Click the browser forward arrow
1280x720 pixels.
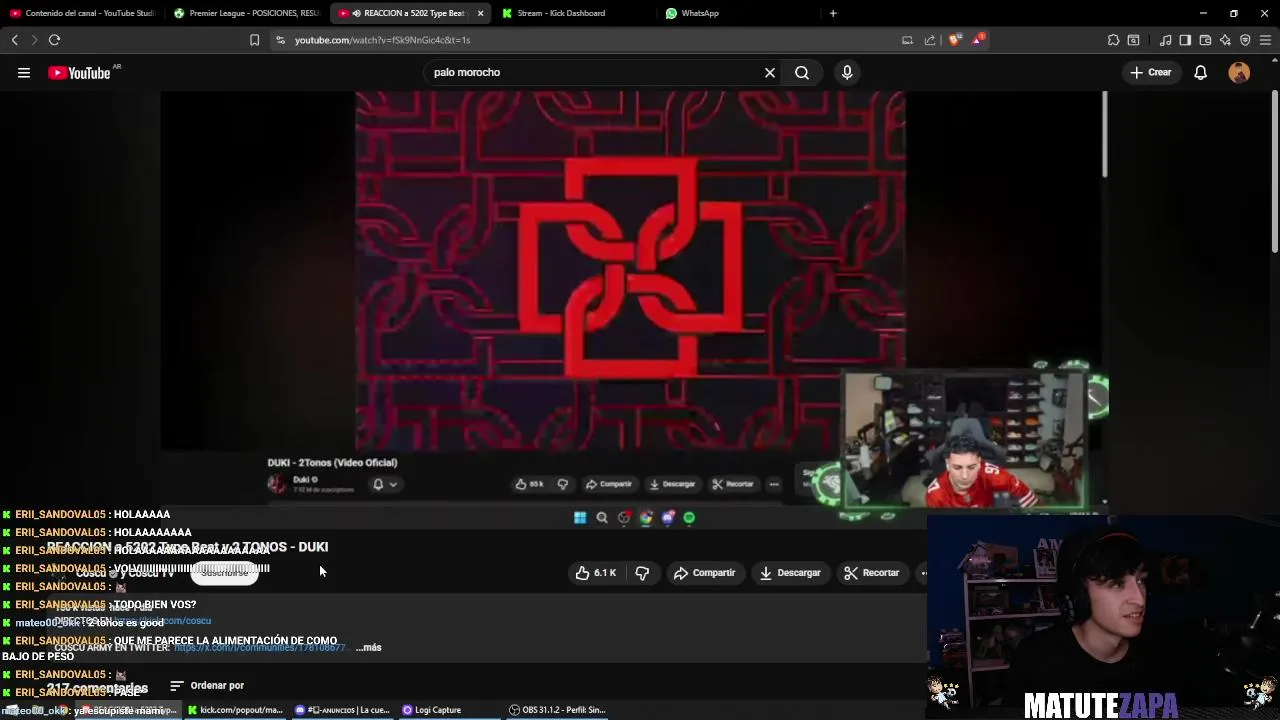34,40
